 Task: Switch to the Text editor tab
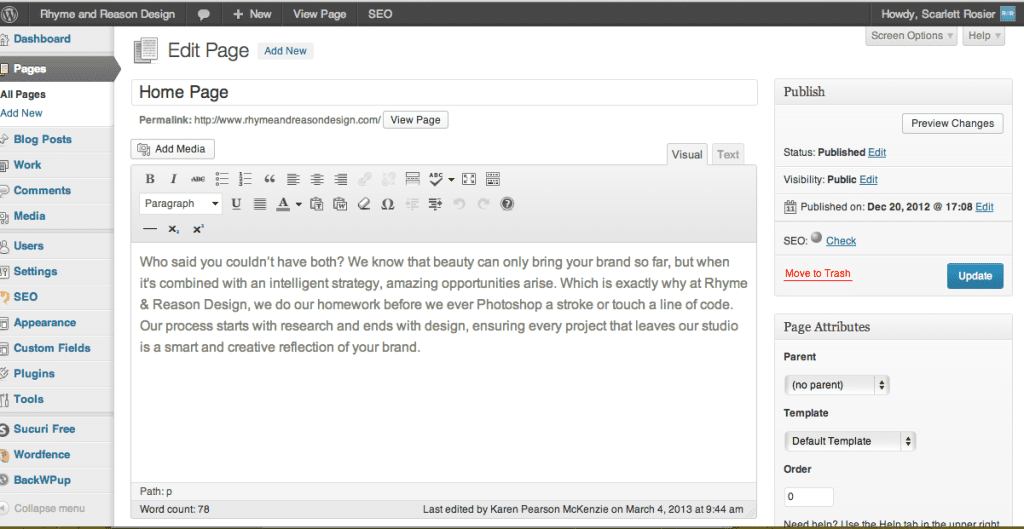[728, 155]
